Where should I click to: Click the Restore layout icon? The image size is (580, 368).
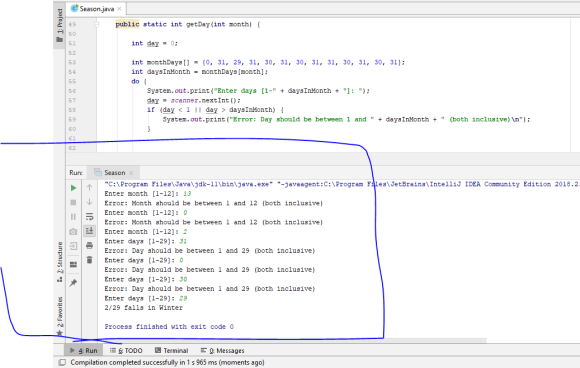pos(73,264)
